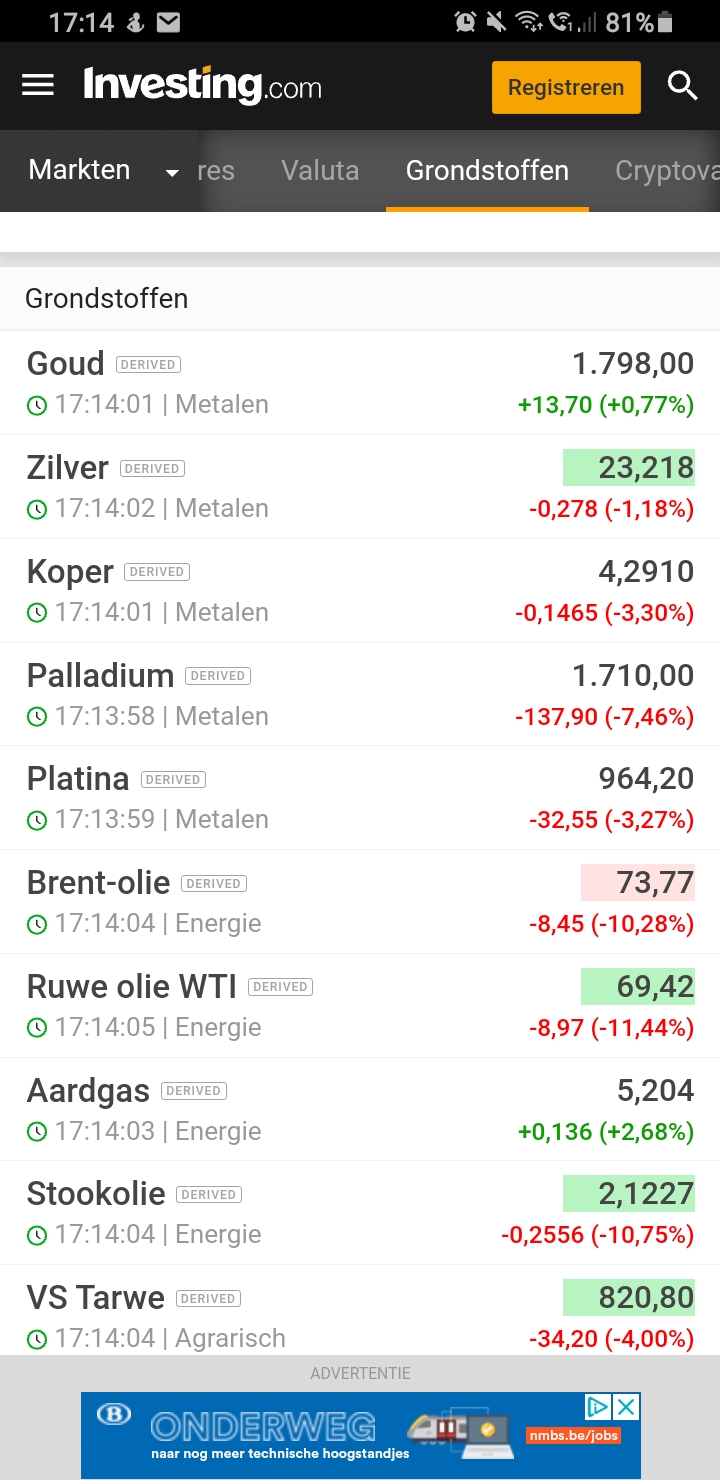Open the Markten menu label
This screenshot has height=1480, width=720.
80,170
